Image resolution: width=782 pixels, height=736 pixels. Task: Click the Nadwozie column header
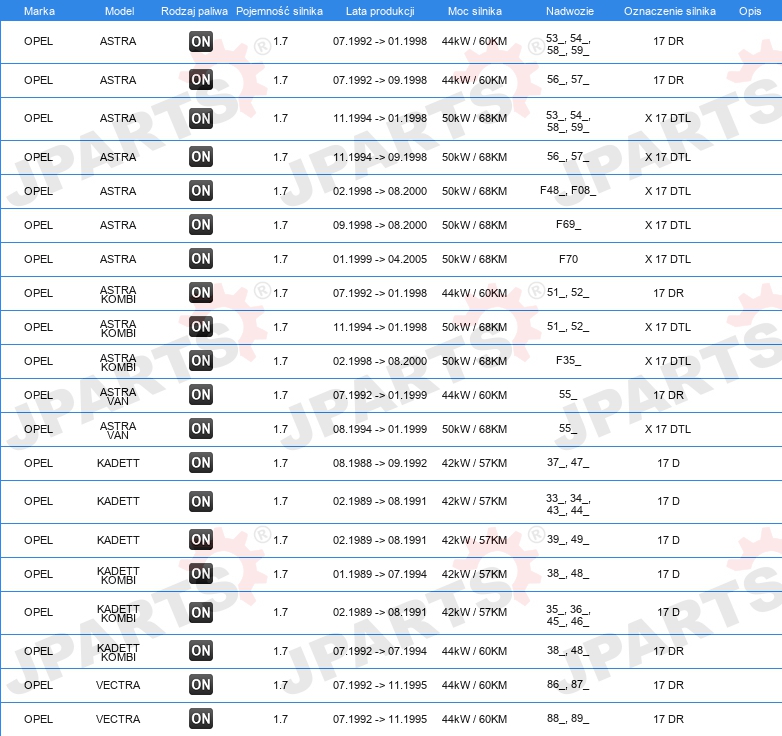(x=570, y=11)
